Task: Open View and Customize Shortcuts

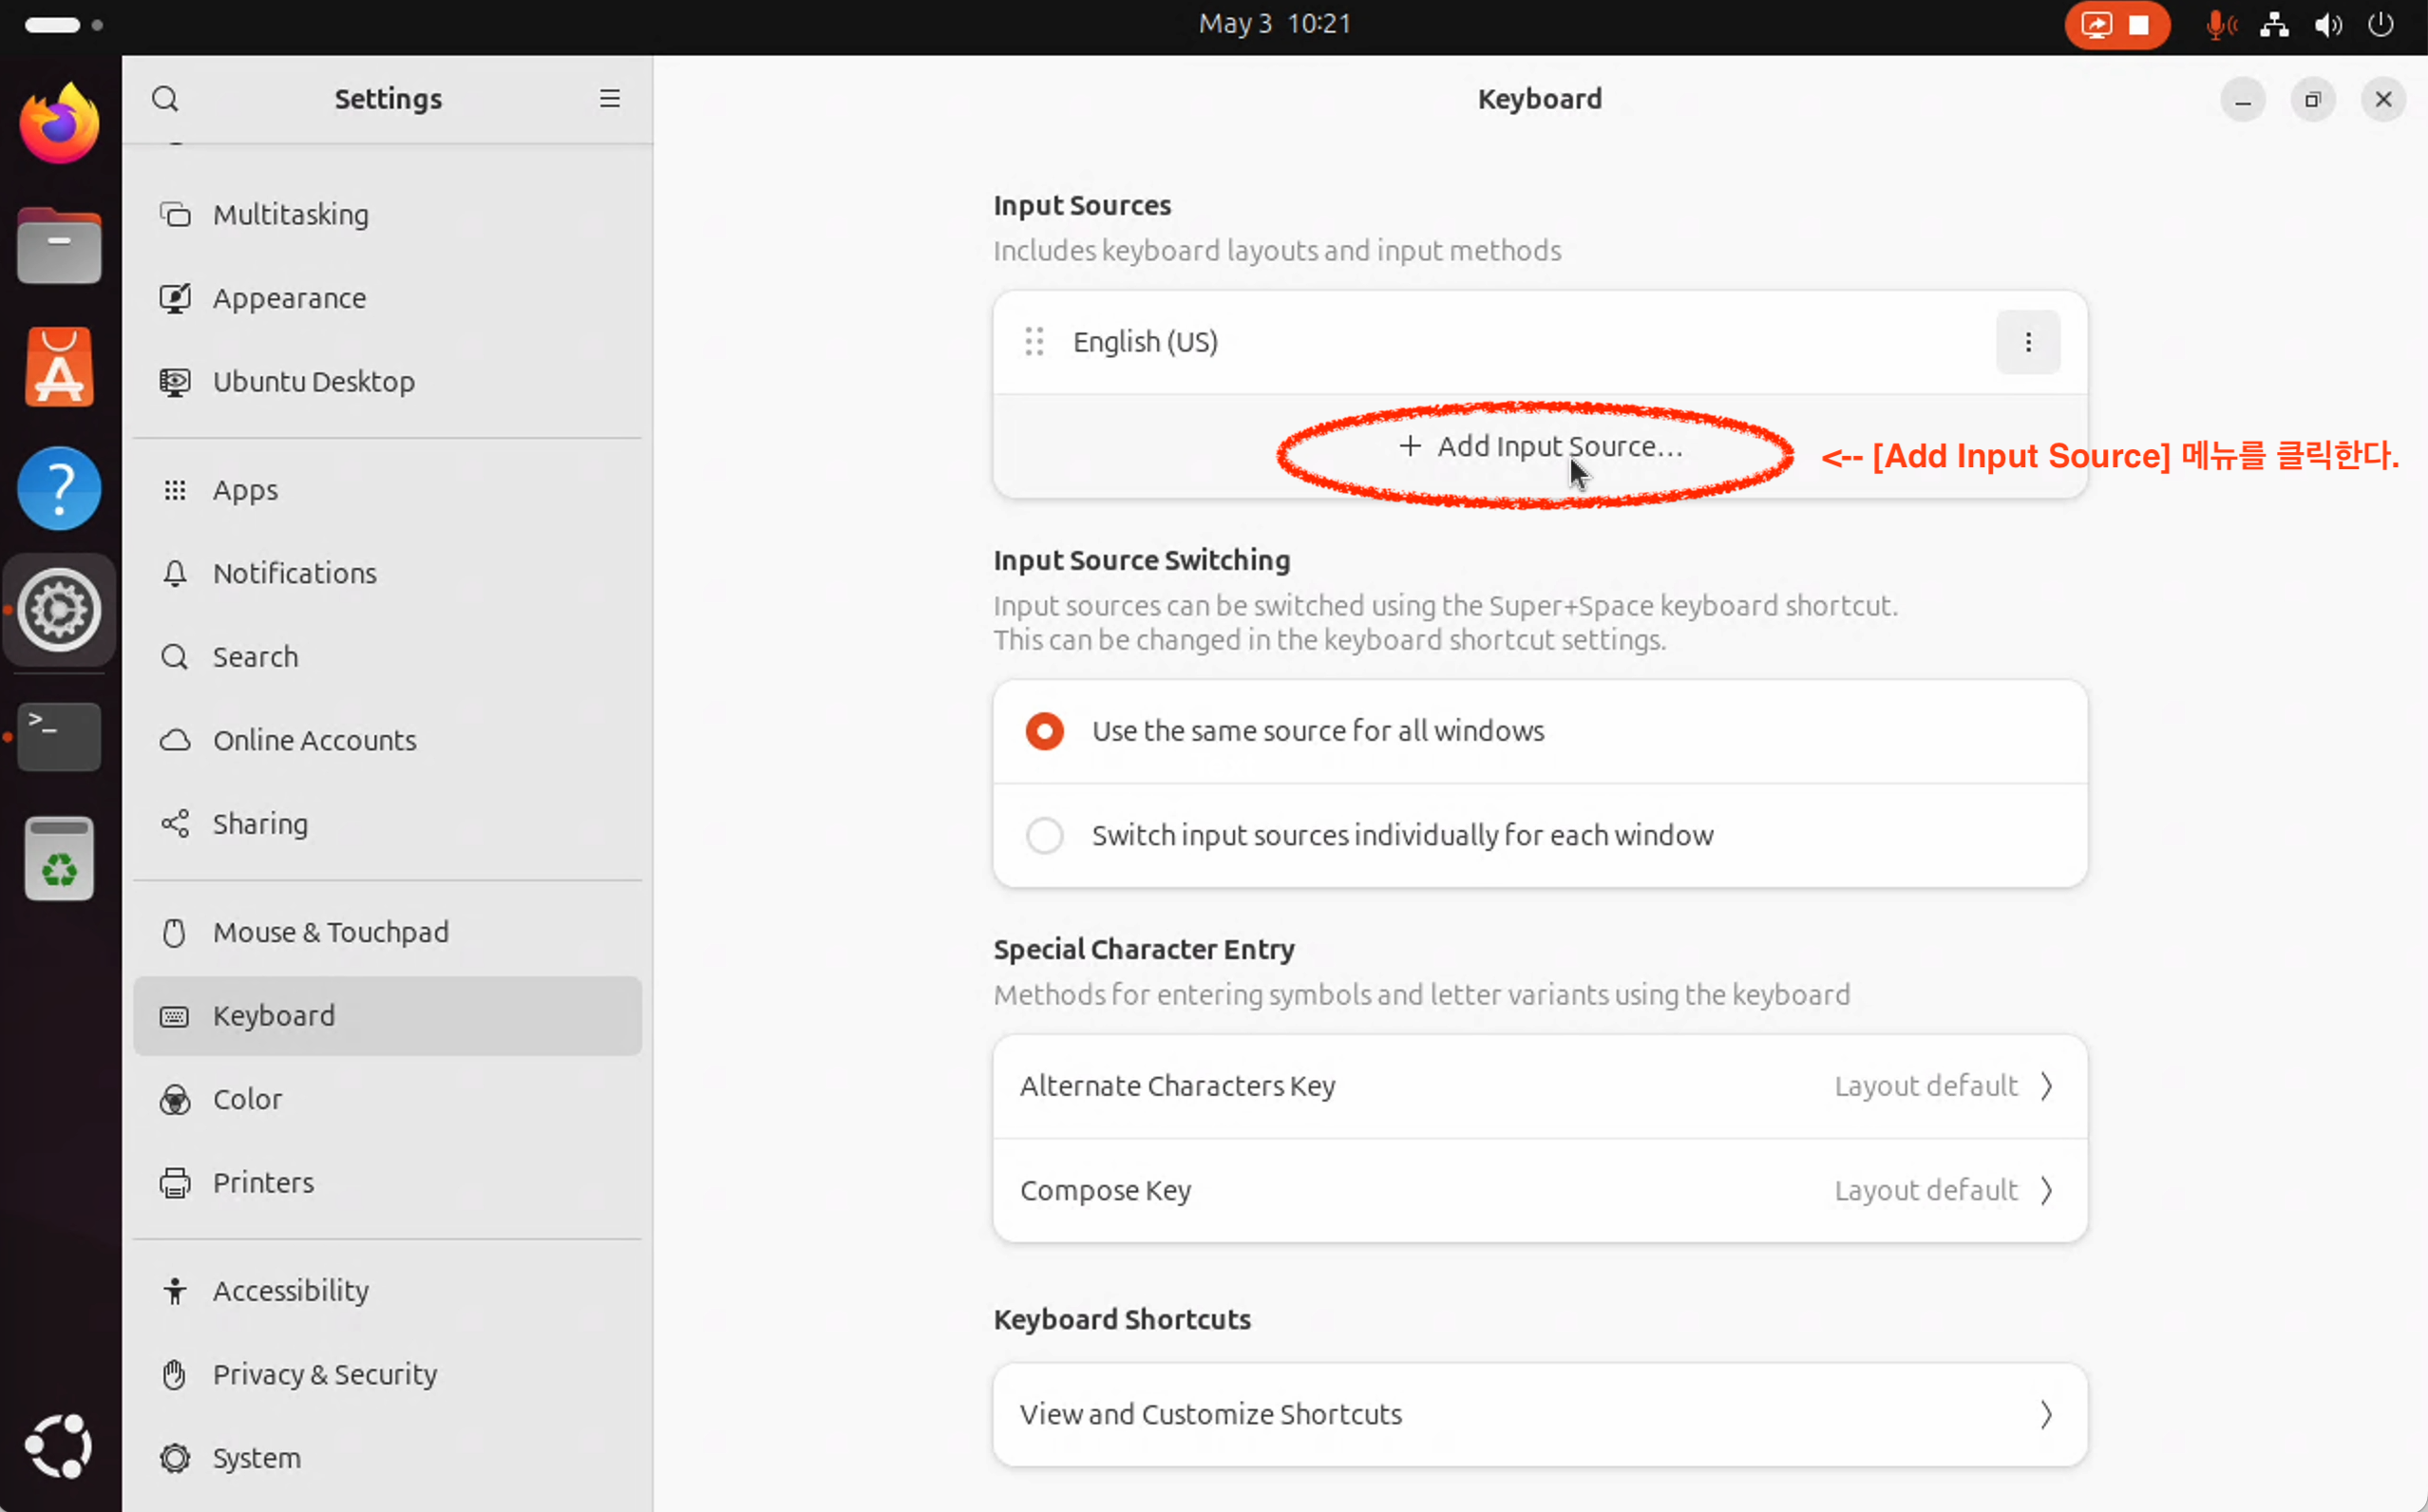Action: (1539, 1414)
